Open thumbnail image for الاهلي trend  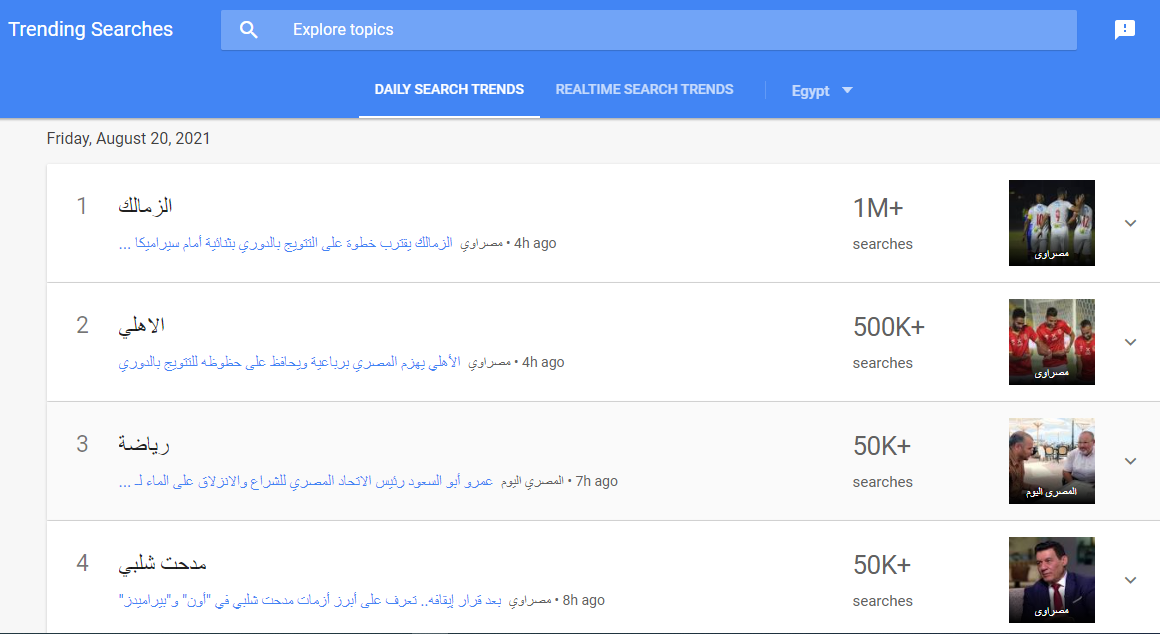coord(1051,342)
